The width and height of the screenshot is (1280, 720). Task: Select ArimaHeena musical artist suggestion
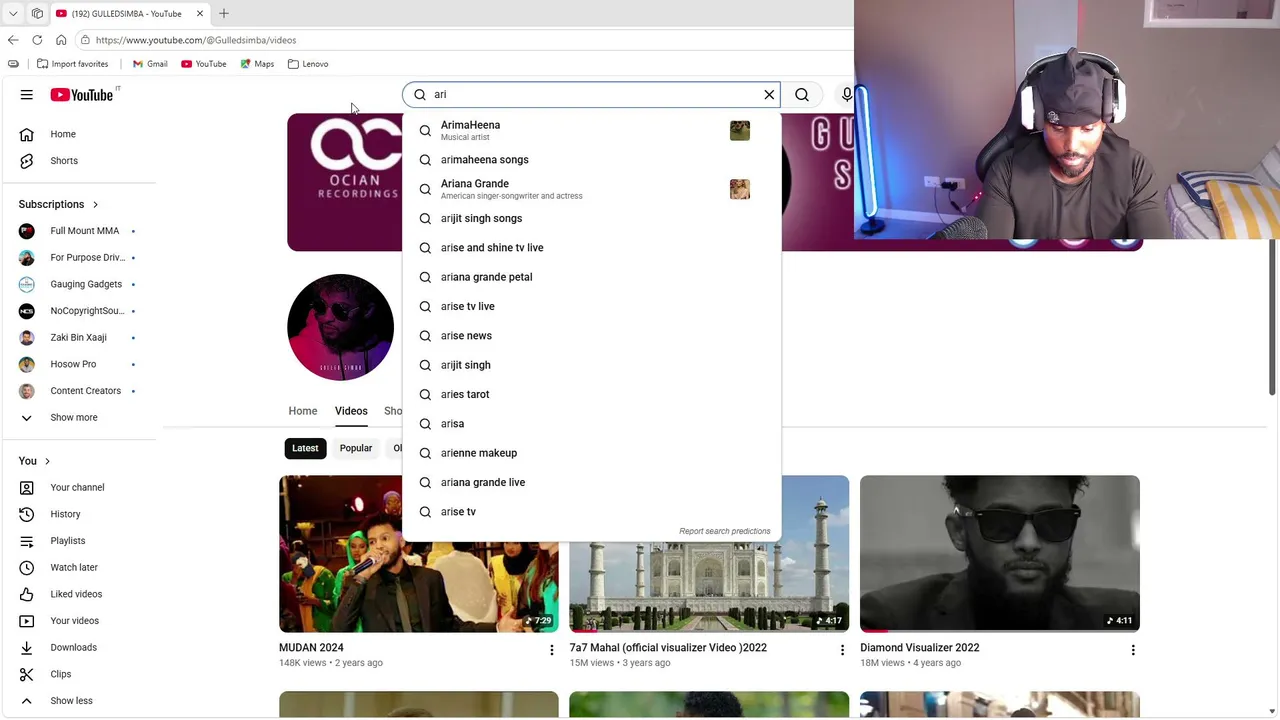coord(591,131)
